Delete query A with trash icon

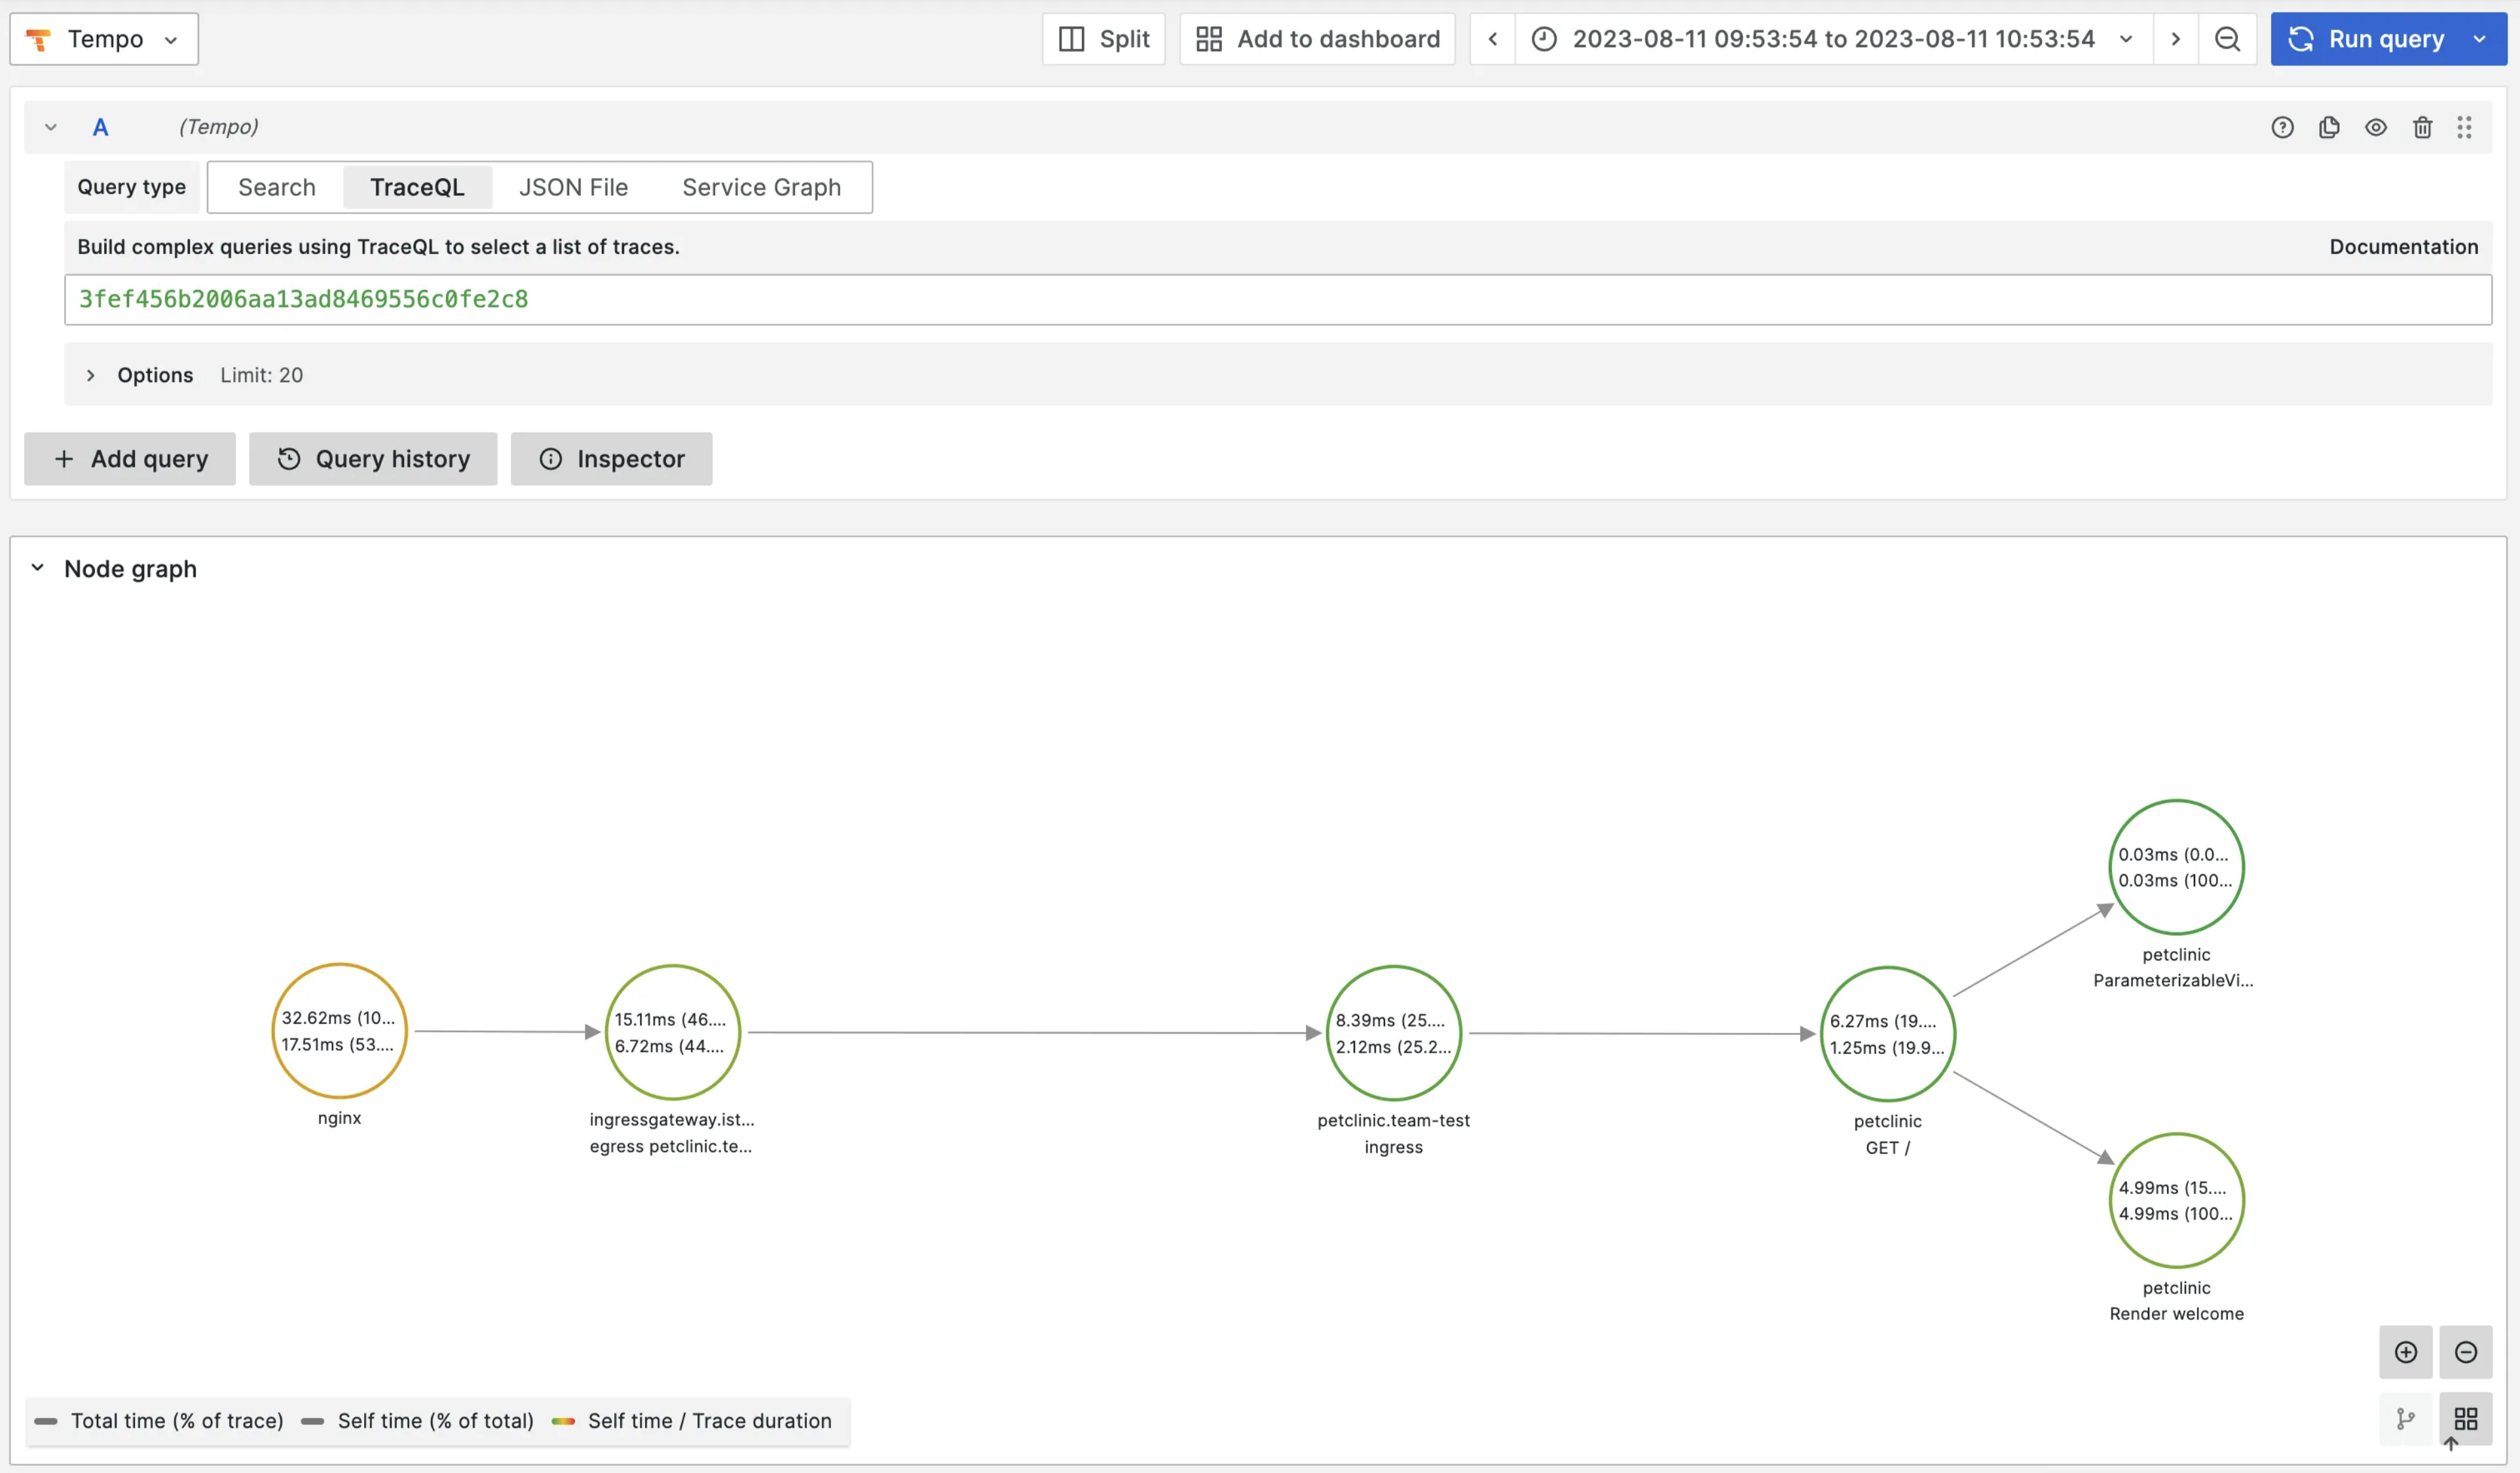pos(2422,127)
